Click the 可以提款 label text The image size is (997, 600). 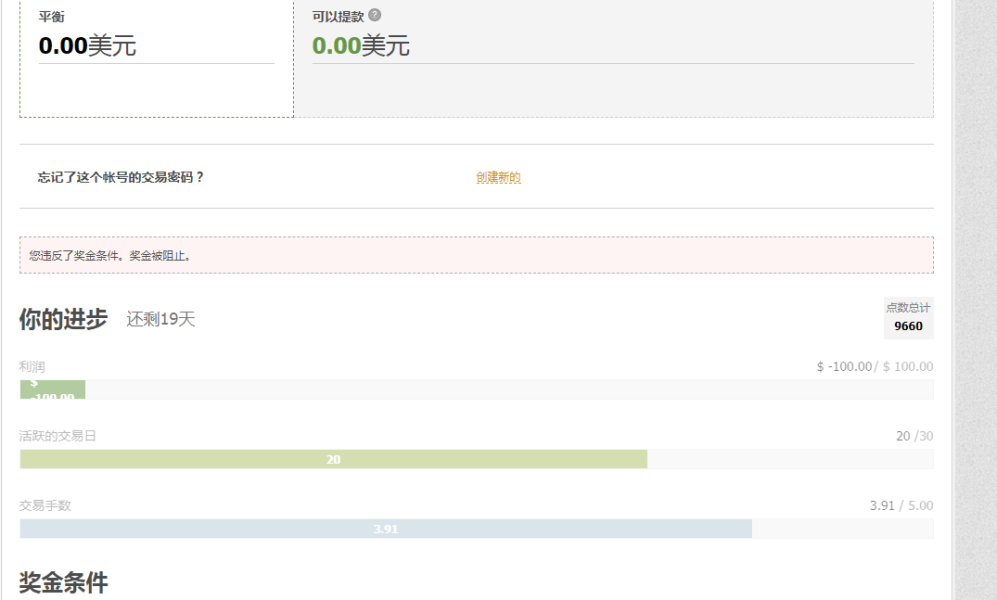pos(338,16)
